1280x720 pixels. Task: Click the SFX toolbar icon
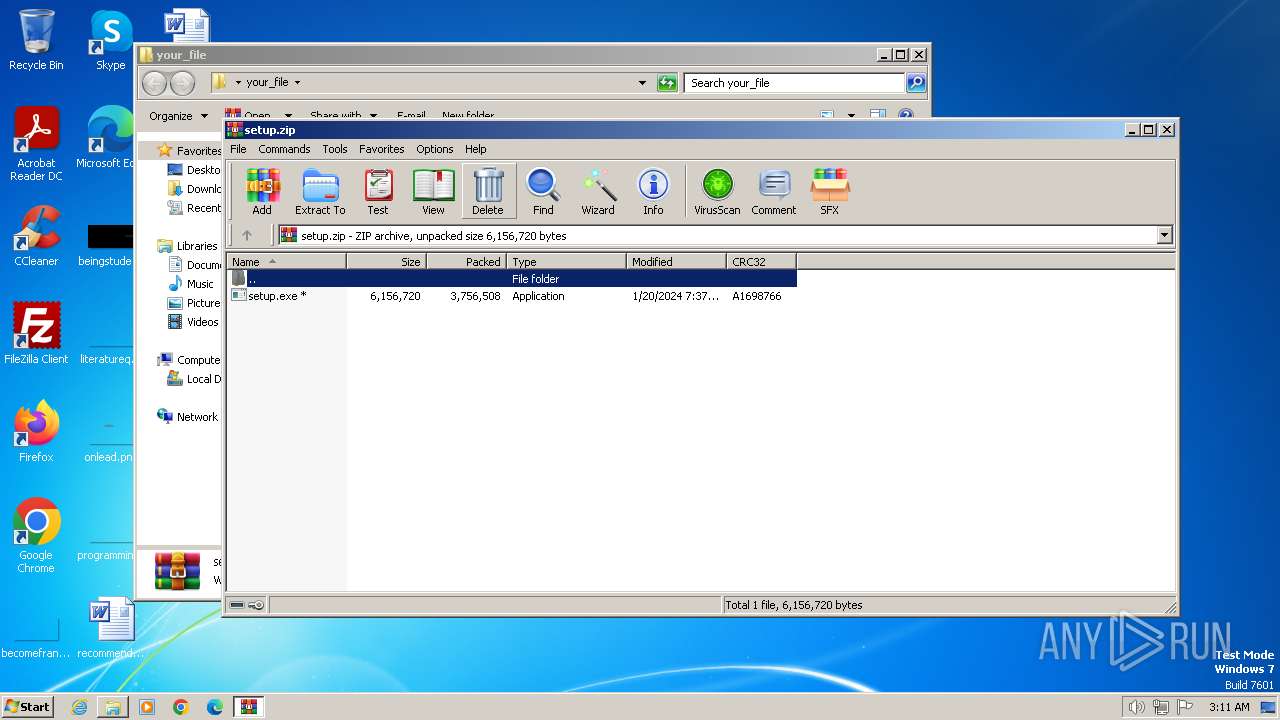point(830,191)
